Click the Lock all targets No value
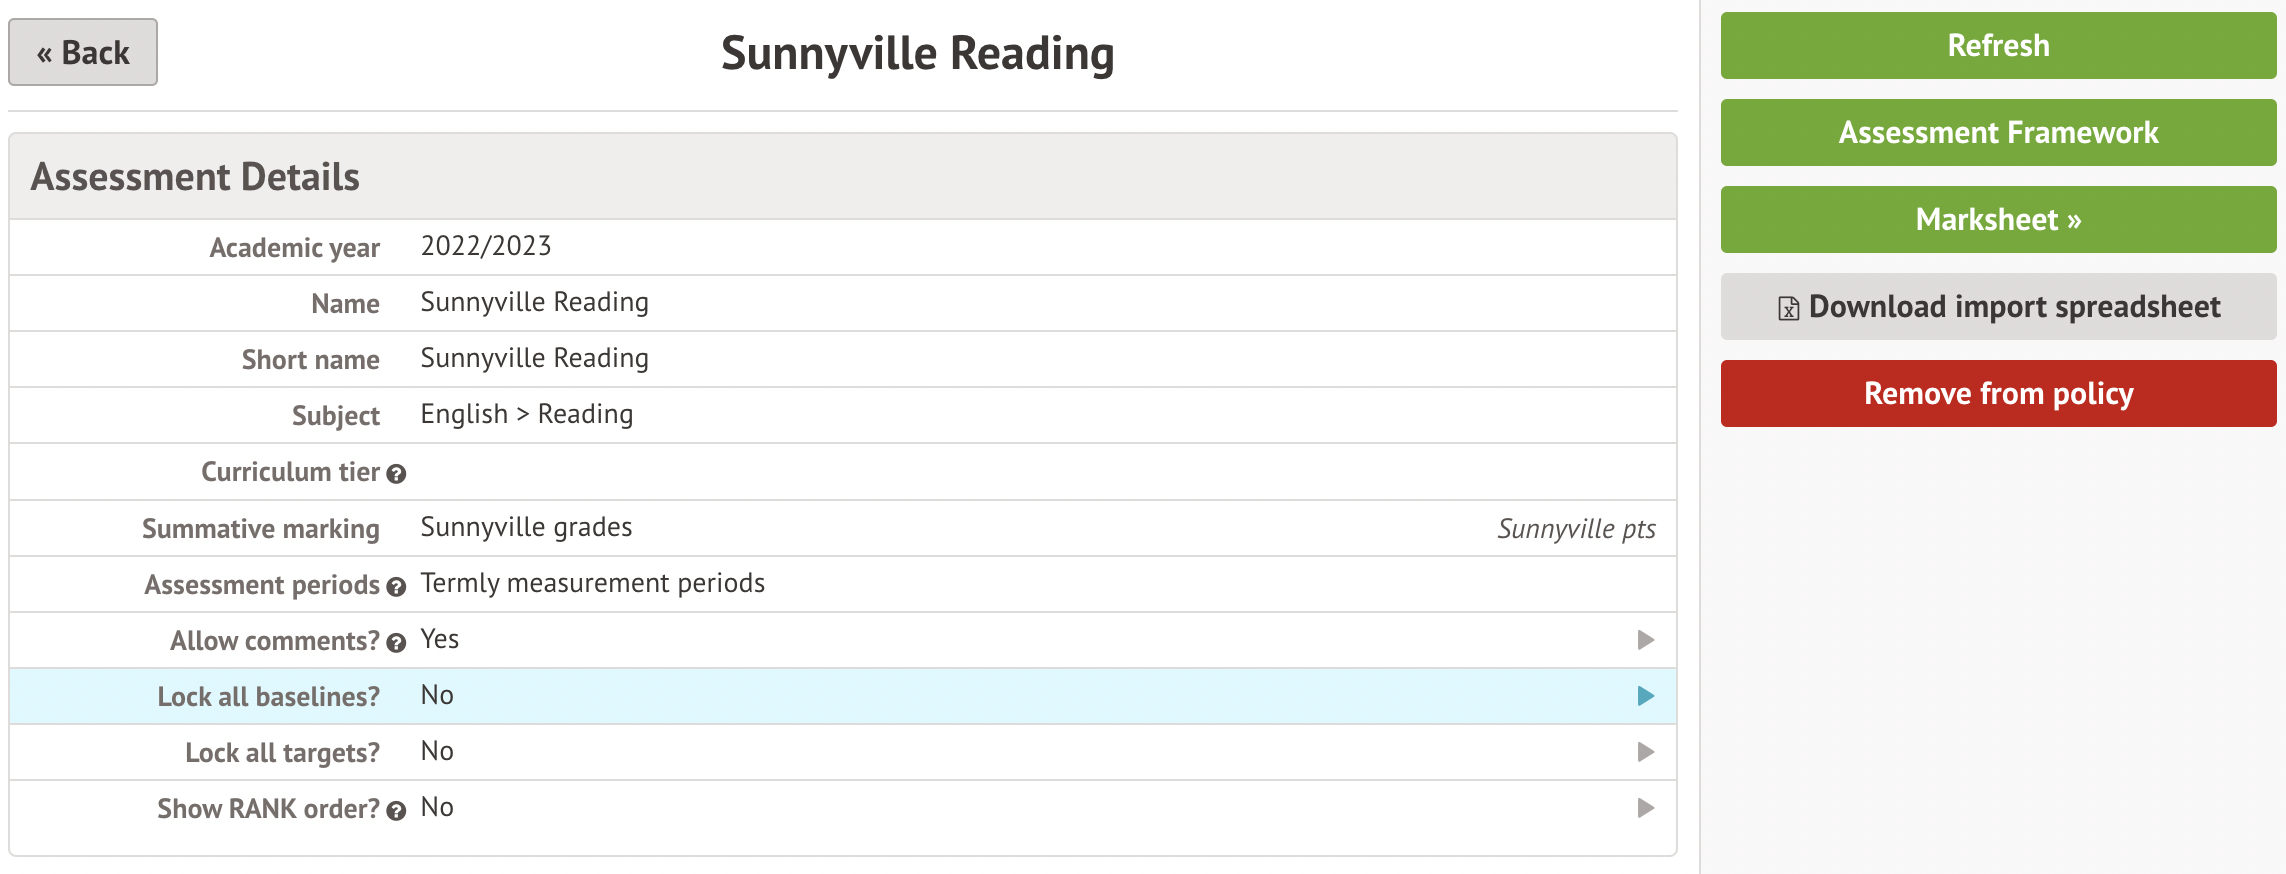 [x=437, y=751]
